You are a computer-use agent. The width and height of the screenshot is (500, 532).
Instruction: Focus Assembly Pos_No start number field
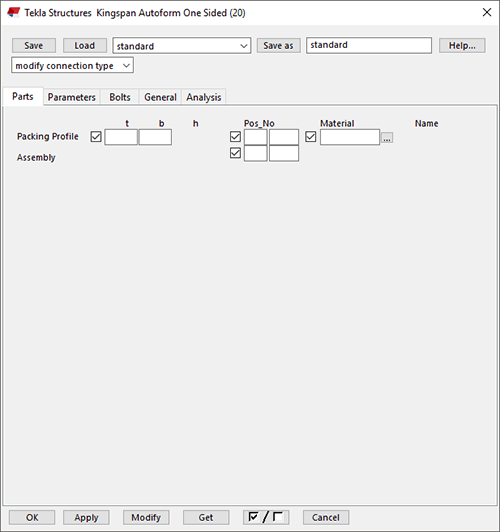(x=284, y=153)
